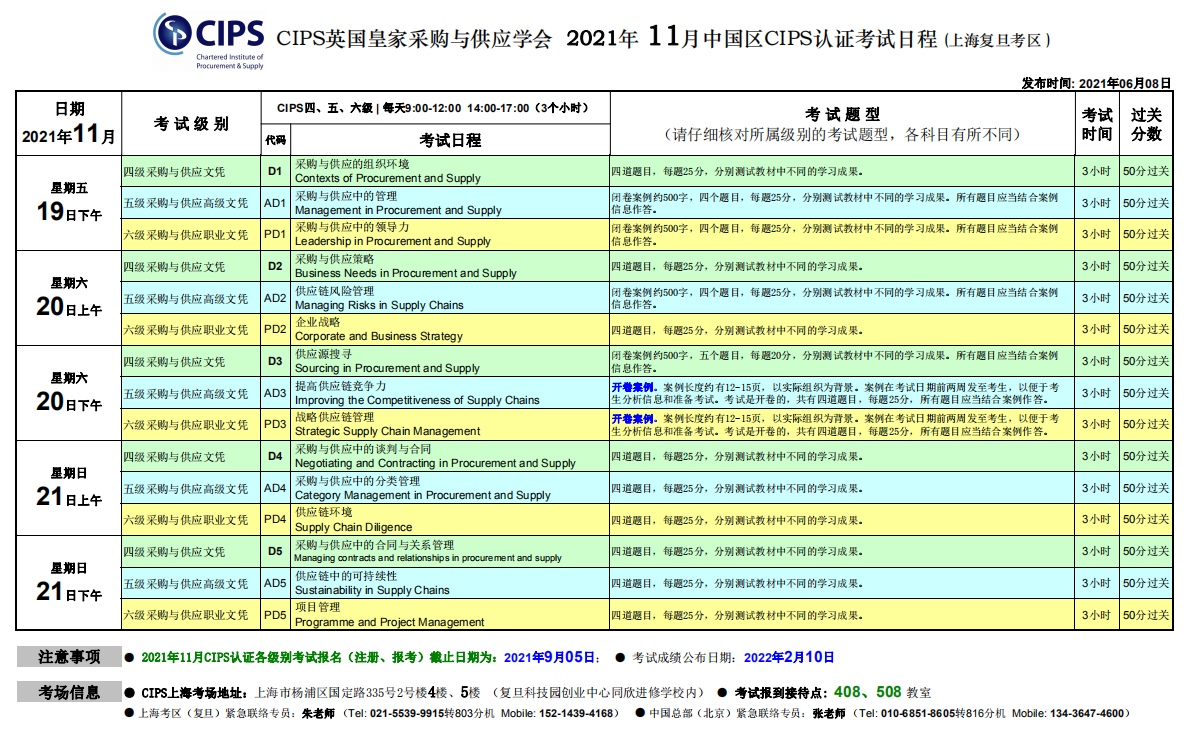Click 'Business Needs in Procurement and Supply'
This screenshot has width=1188, height=734.
[405, 273]
